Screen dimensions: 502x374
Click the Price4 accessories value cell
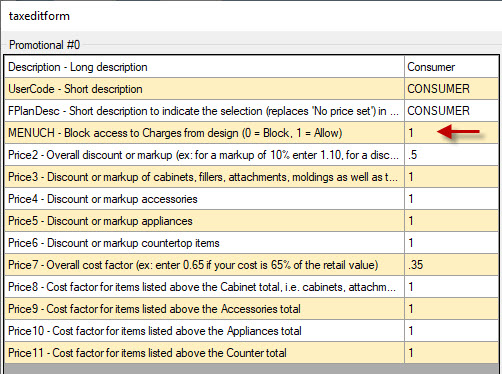coord(451,199)
